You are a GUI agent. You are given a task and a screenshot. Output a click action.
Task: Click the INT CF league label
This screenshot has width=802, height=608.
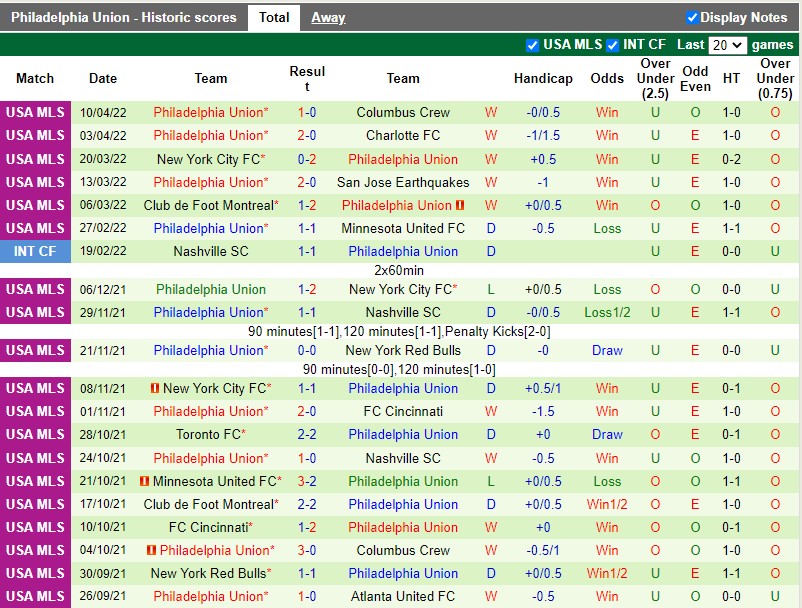tap(35, 252)
